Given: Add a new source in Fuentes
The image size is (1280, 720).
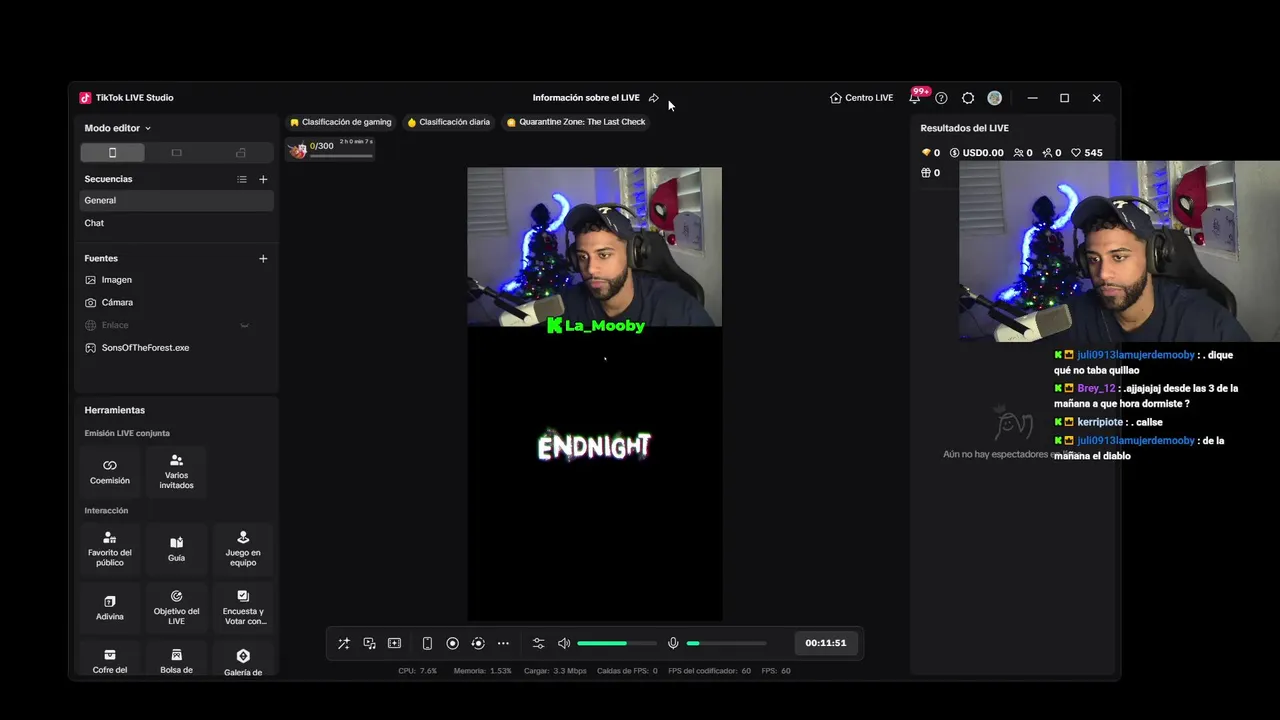Looking at the screenshot, I should (x=263, y=258).
